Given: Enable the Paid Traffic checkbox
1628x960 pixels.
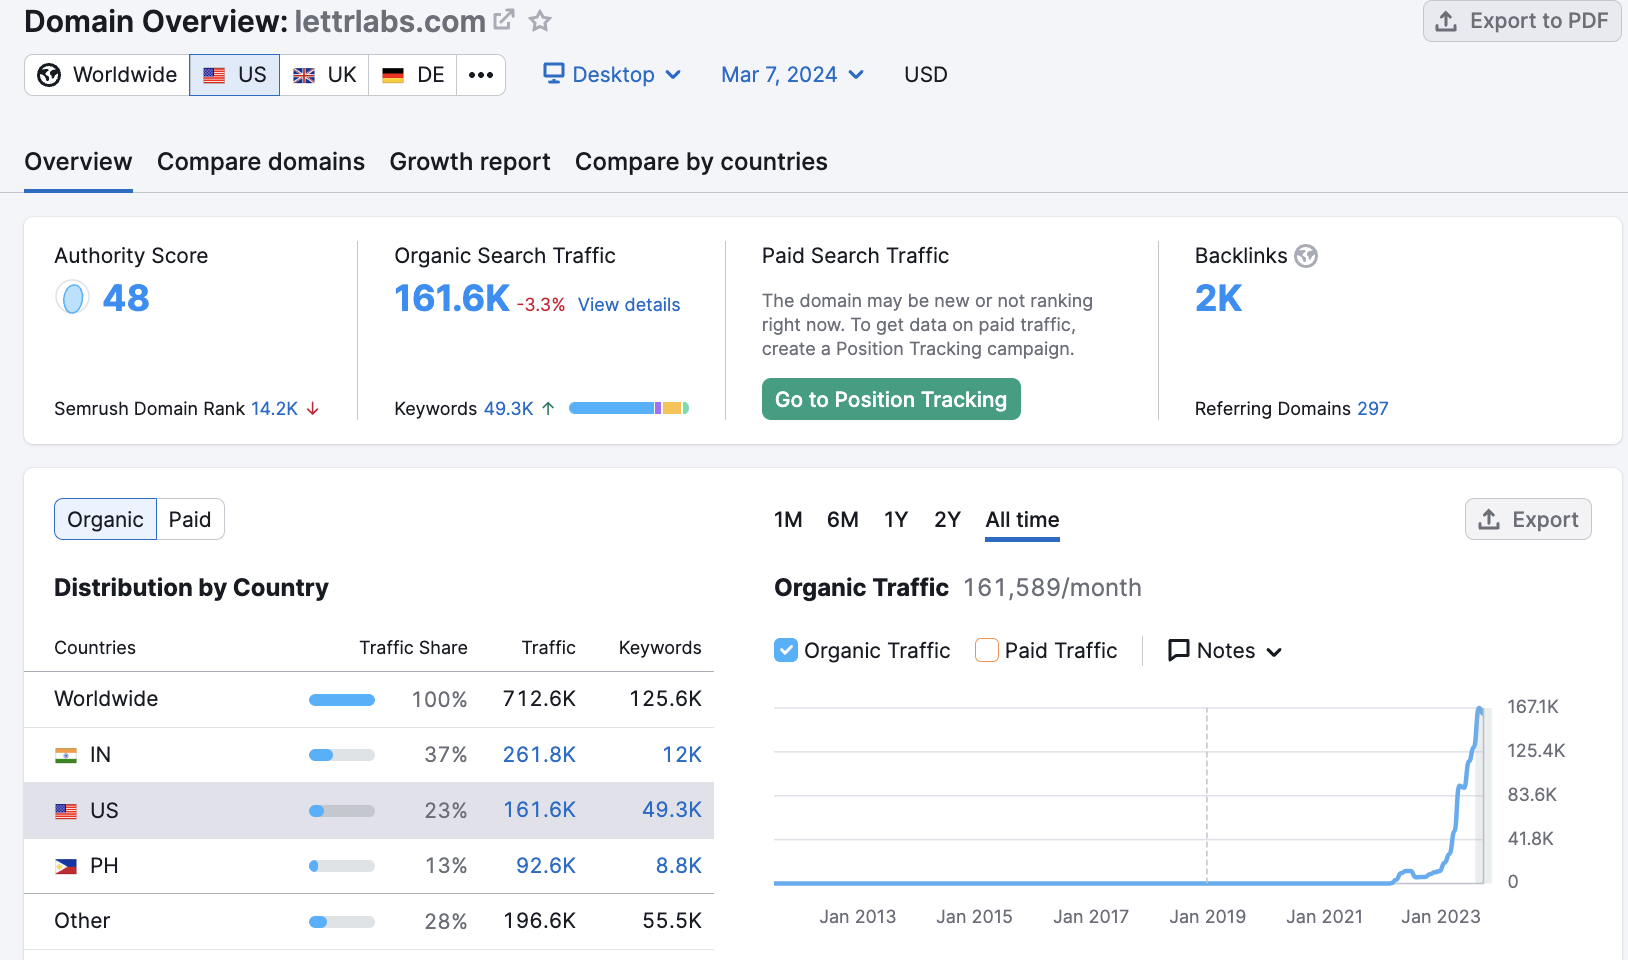Looking at the screenshot, I should click(987, 651).
